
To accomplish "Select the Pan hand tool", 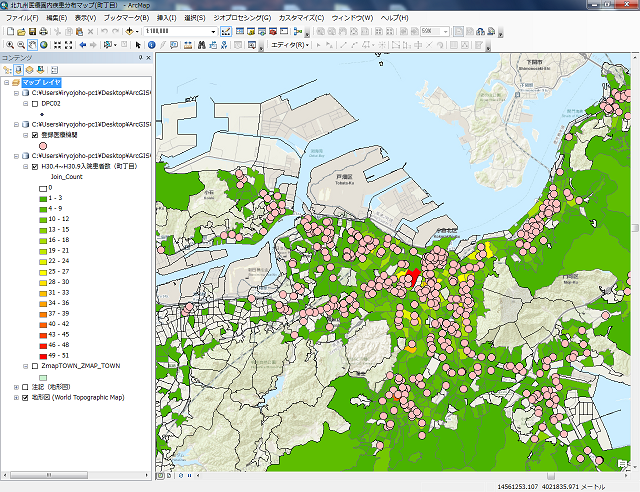I will [33, 45].
